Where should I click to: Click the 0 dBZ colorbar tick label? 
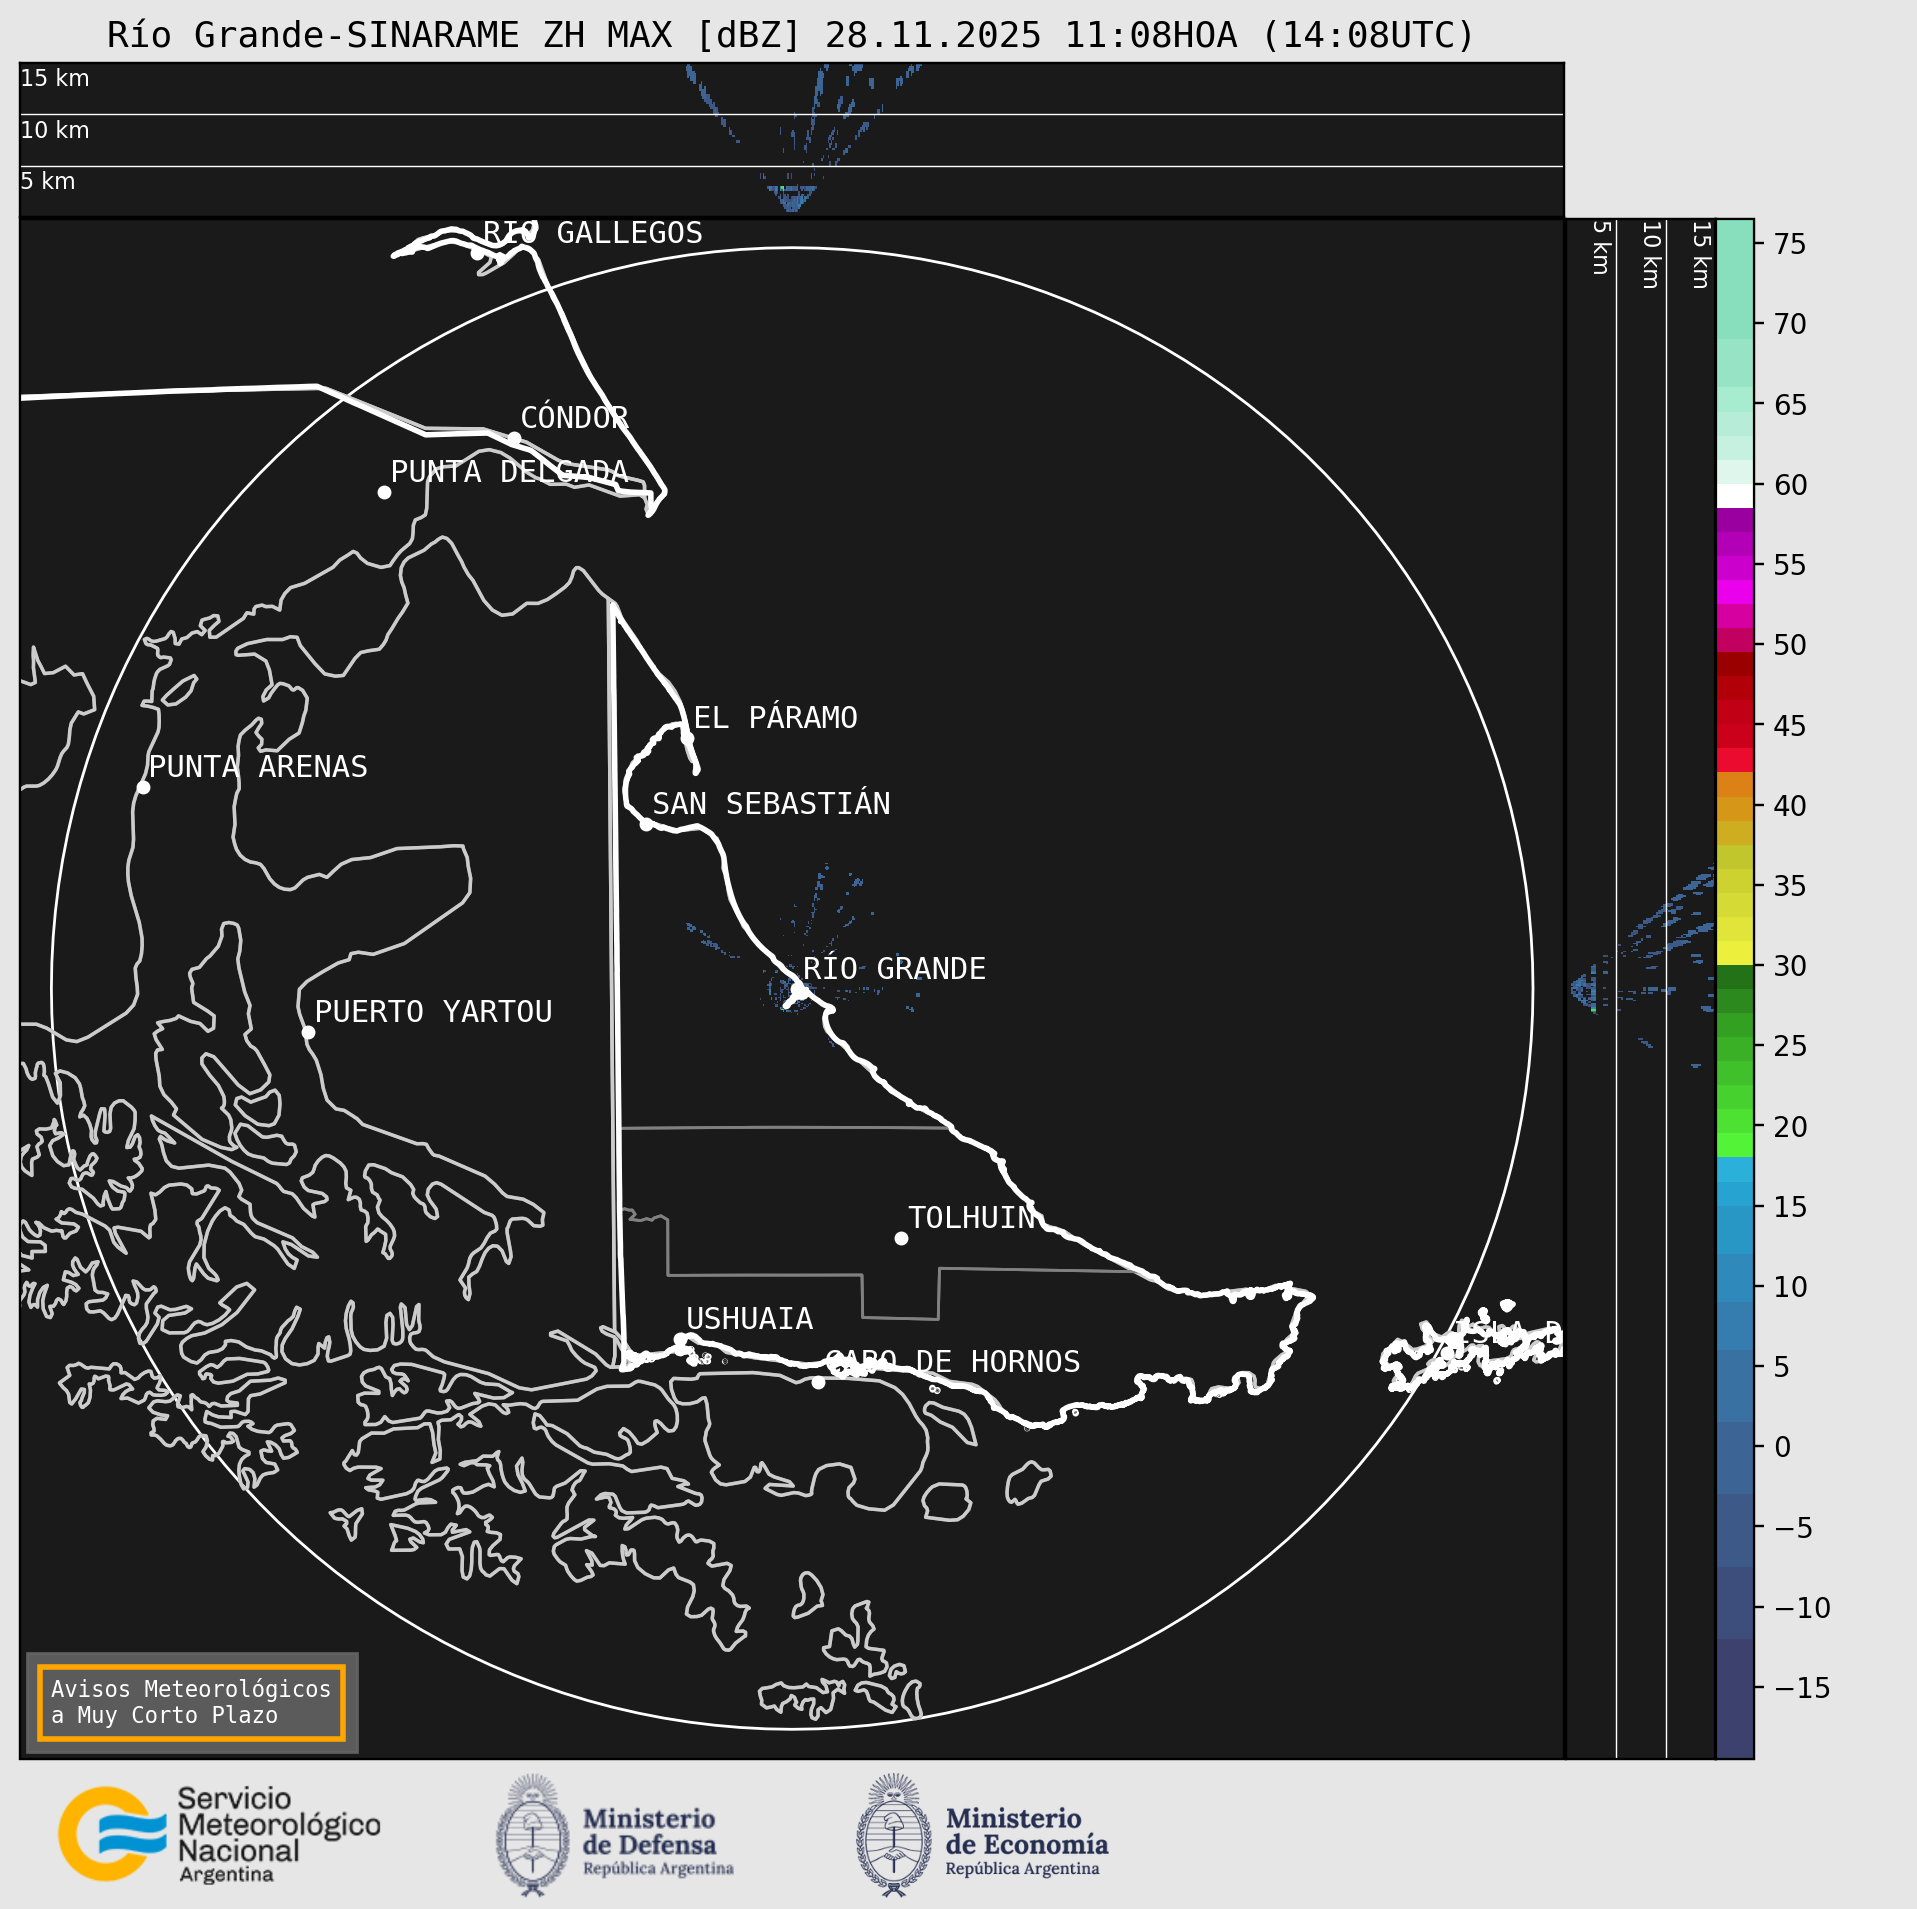(x=1783, y=1448)
